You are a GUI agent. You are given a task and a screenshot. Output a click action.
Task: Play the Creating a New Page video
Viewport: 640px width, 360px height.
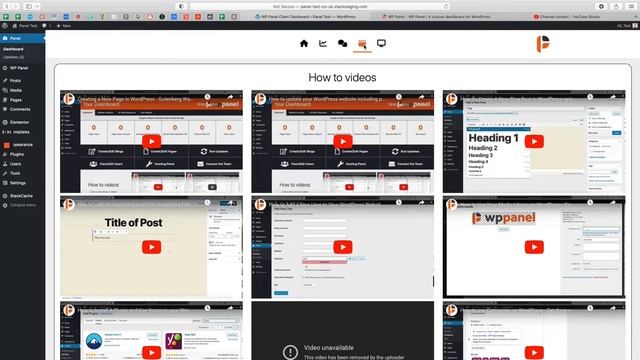coord(151,141)
